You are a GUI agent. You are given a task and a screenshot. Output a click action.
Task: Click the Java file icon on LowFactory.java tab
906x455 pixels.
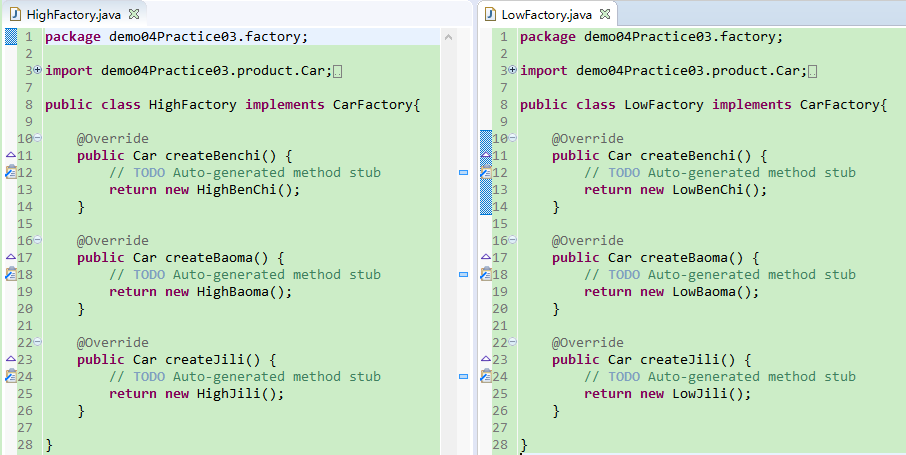(491, 14)
